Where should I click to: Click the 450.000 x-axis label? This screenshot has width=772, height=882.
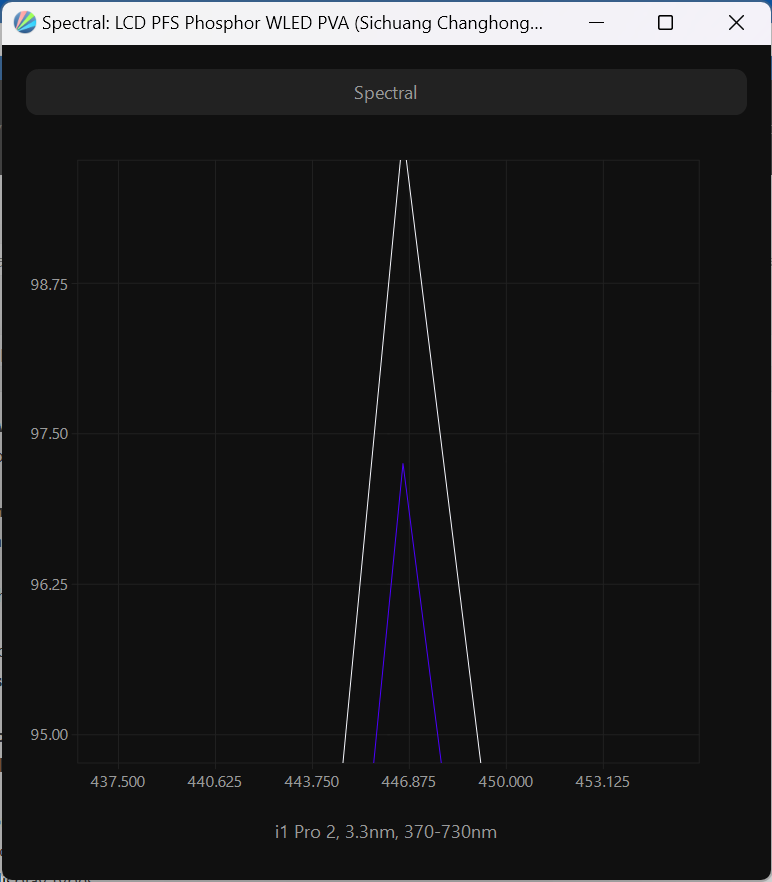click(x=506, y=782)
